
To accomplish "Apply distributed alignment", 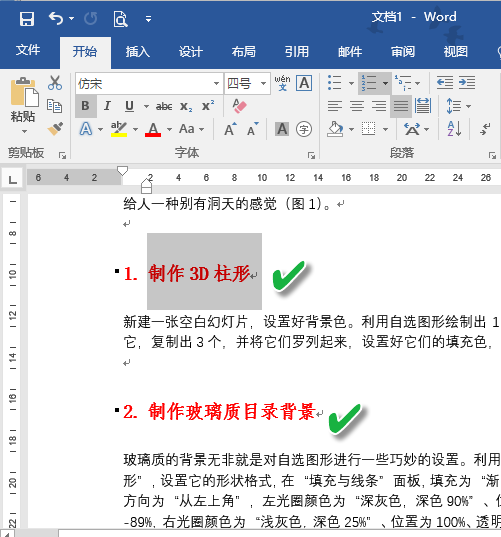I will tap(423, 106).
